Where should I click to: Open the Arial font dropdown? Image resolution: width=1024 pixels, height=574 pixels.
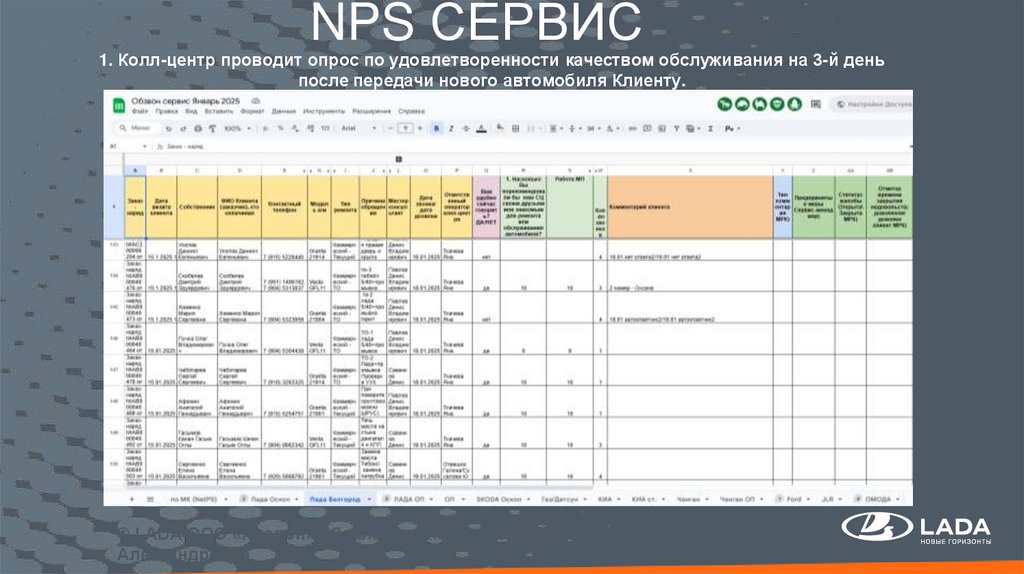359,129
